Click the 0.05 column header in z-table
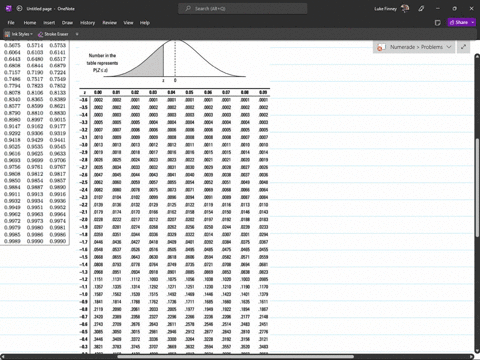This screenshot has height=360, width=480. coord(189,92)
